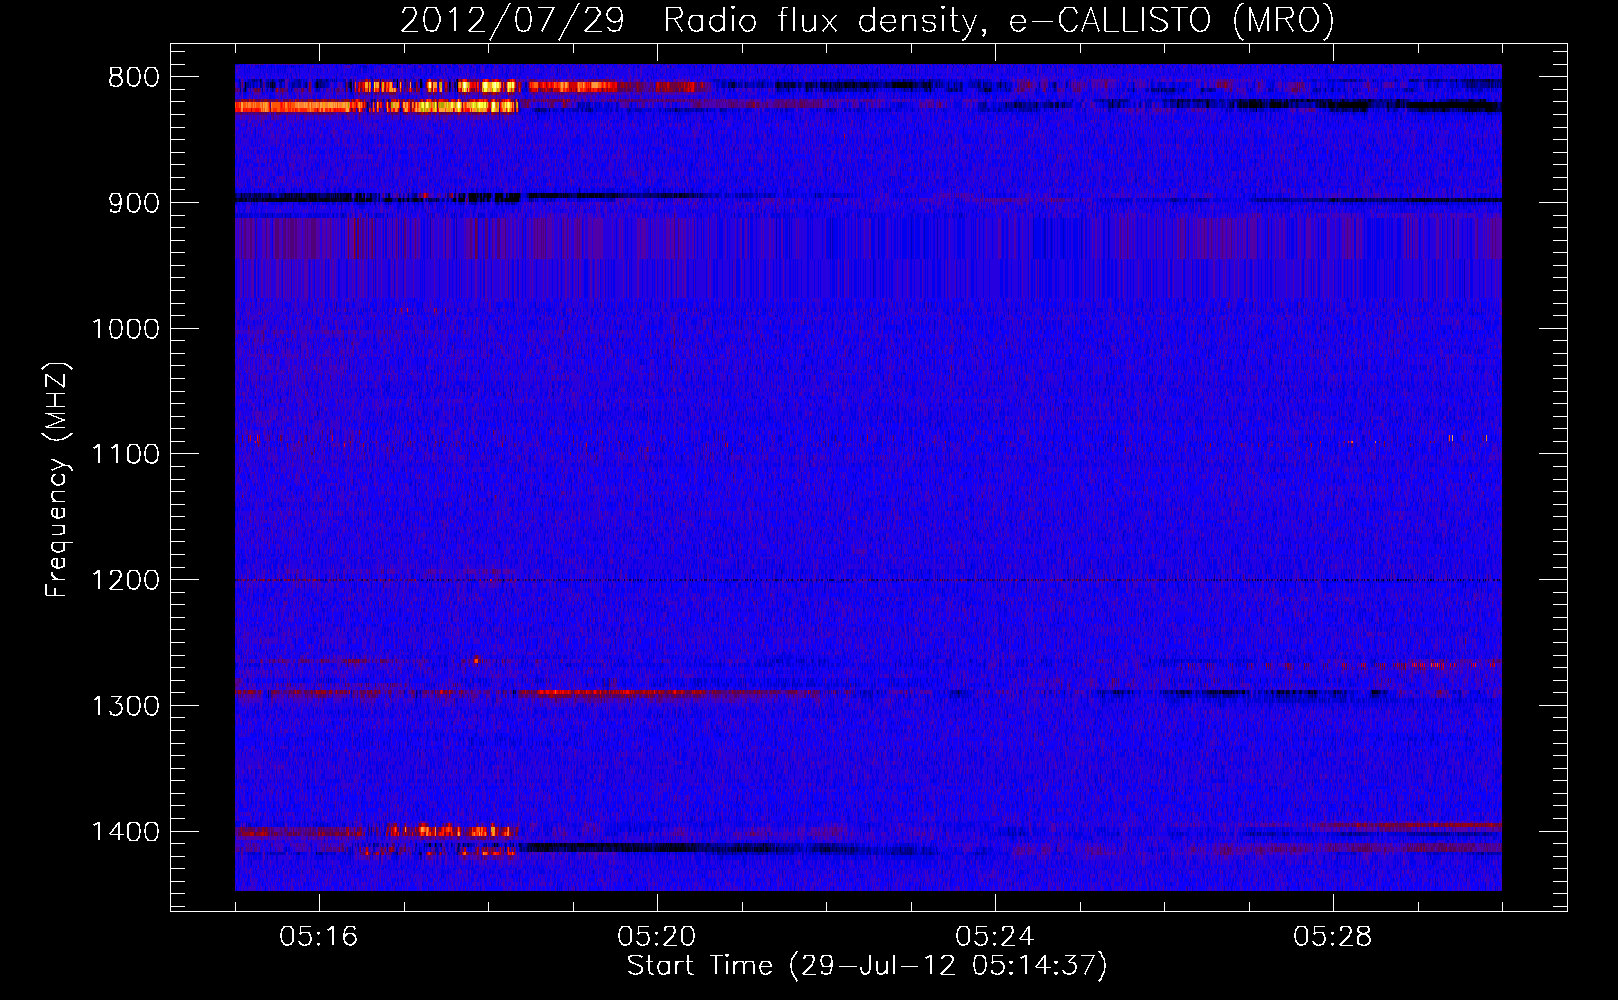The image size is (1618, 1000).
Task: Click the 05:28 time tick label
Action: point(1333,937)
